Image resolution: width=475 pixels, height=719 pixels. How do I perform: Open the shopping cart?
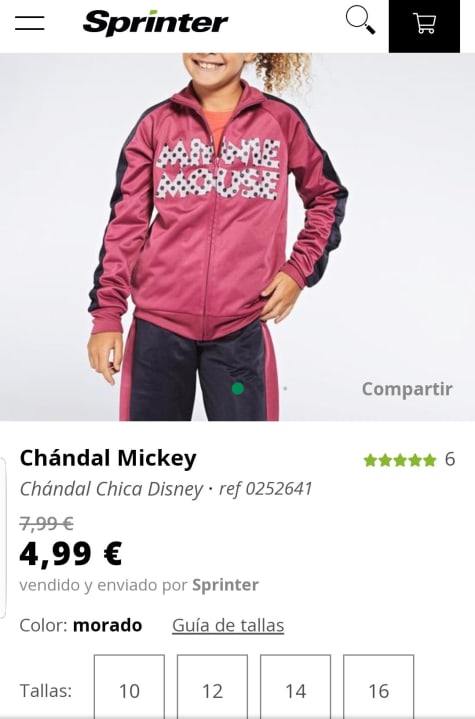click(424, 26)
